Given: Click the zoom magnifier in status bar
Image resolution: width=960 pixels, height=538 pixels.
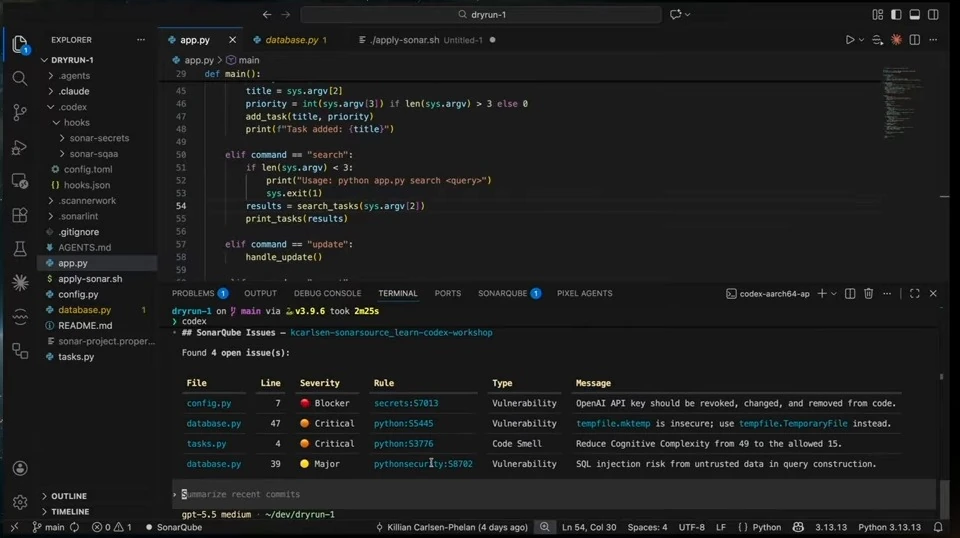Looking at the screenshot, I should [x=544, y=527].
